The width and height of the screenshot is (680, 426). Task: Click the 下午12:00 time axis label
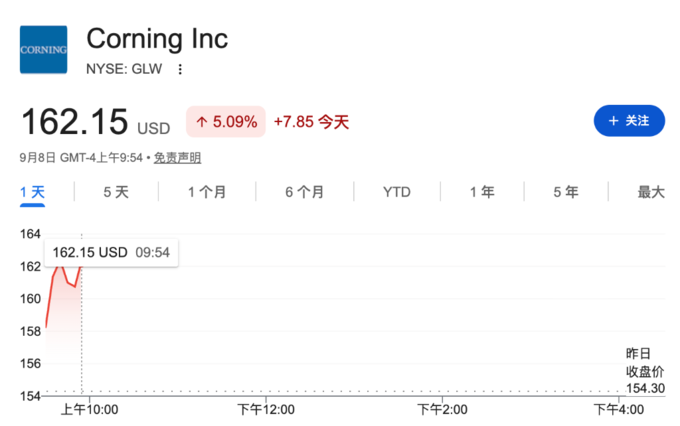tap(266, 410)
